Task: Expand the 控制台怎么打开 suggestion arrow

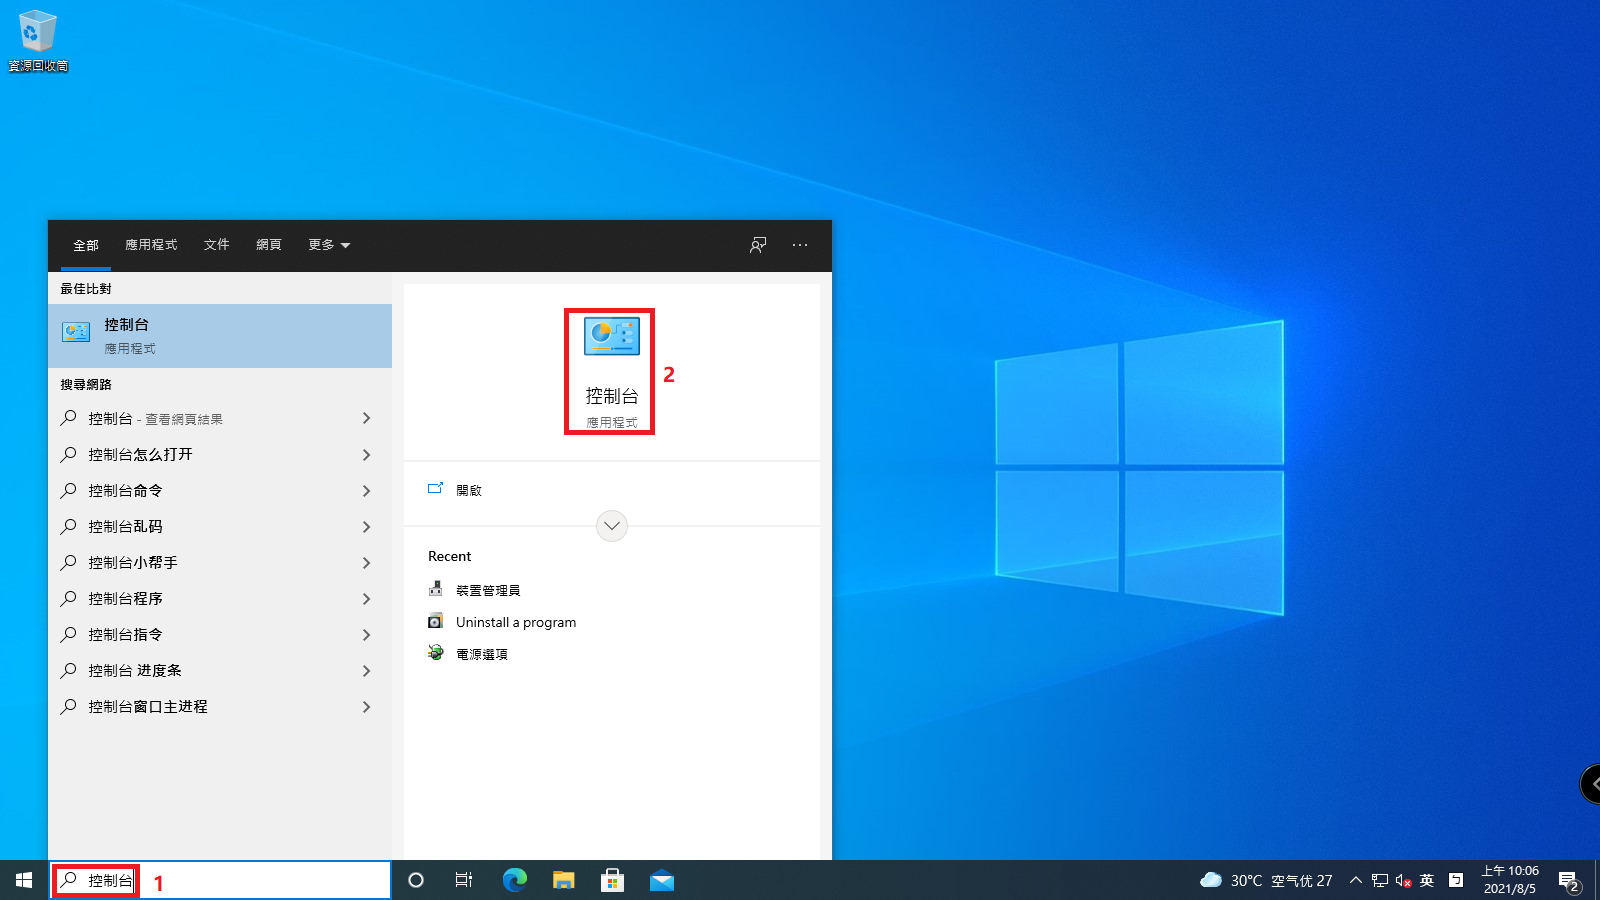Action: [366, 455]
